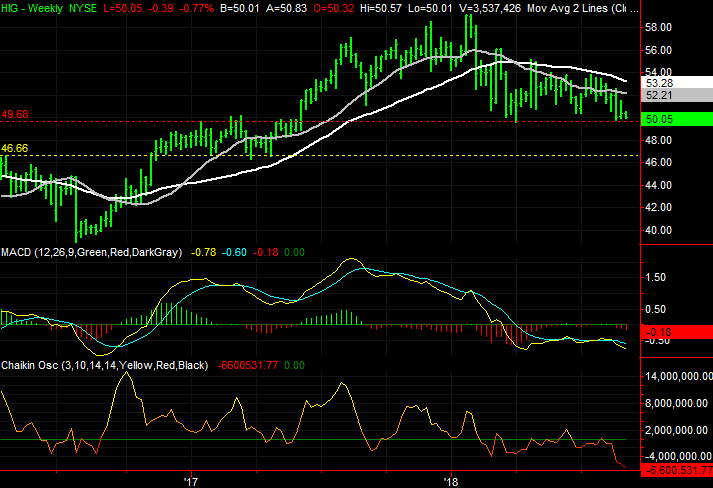Click the 58.00 price axis label
The width and height of the screenshot is (713, 488).
click(x=658, y=29)
